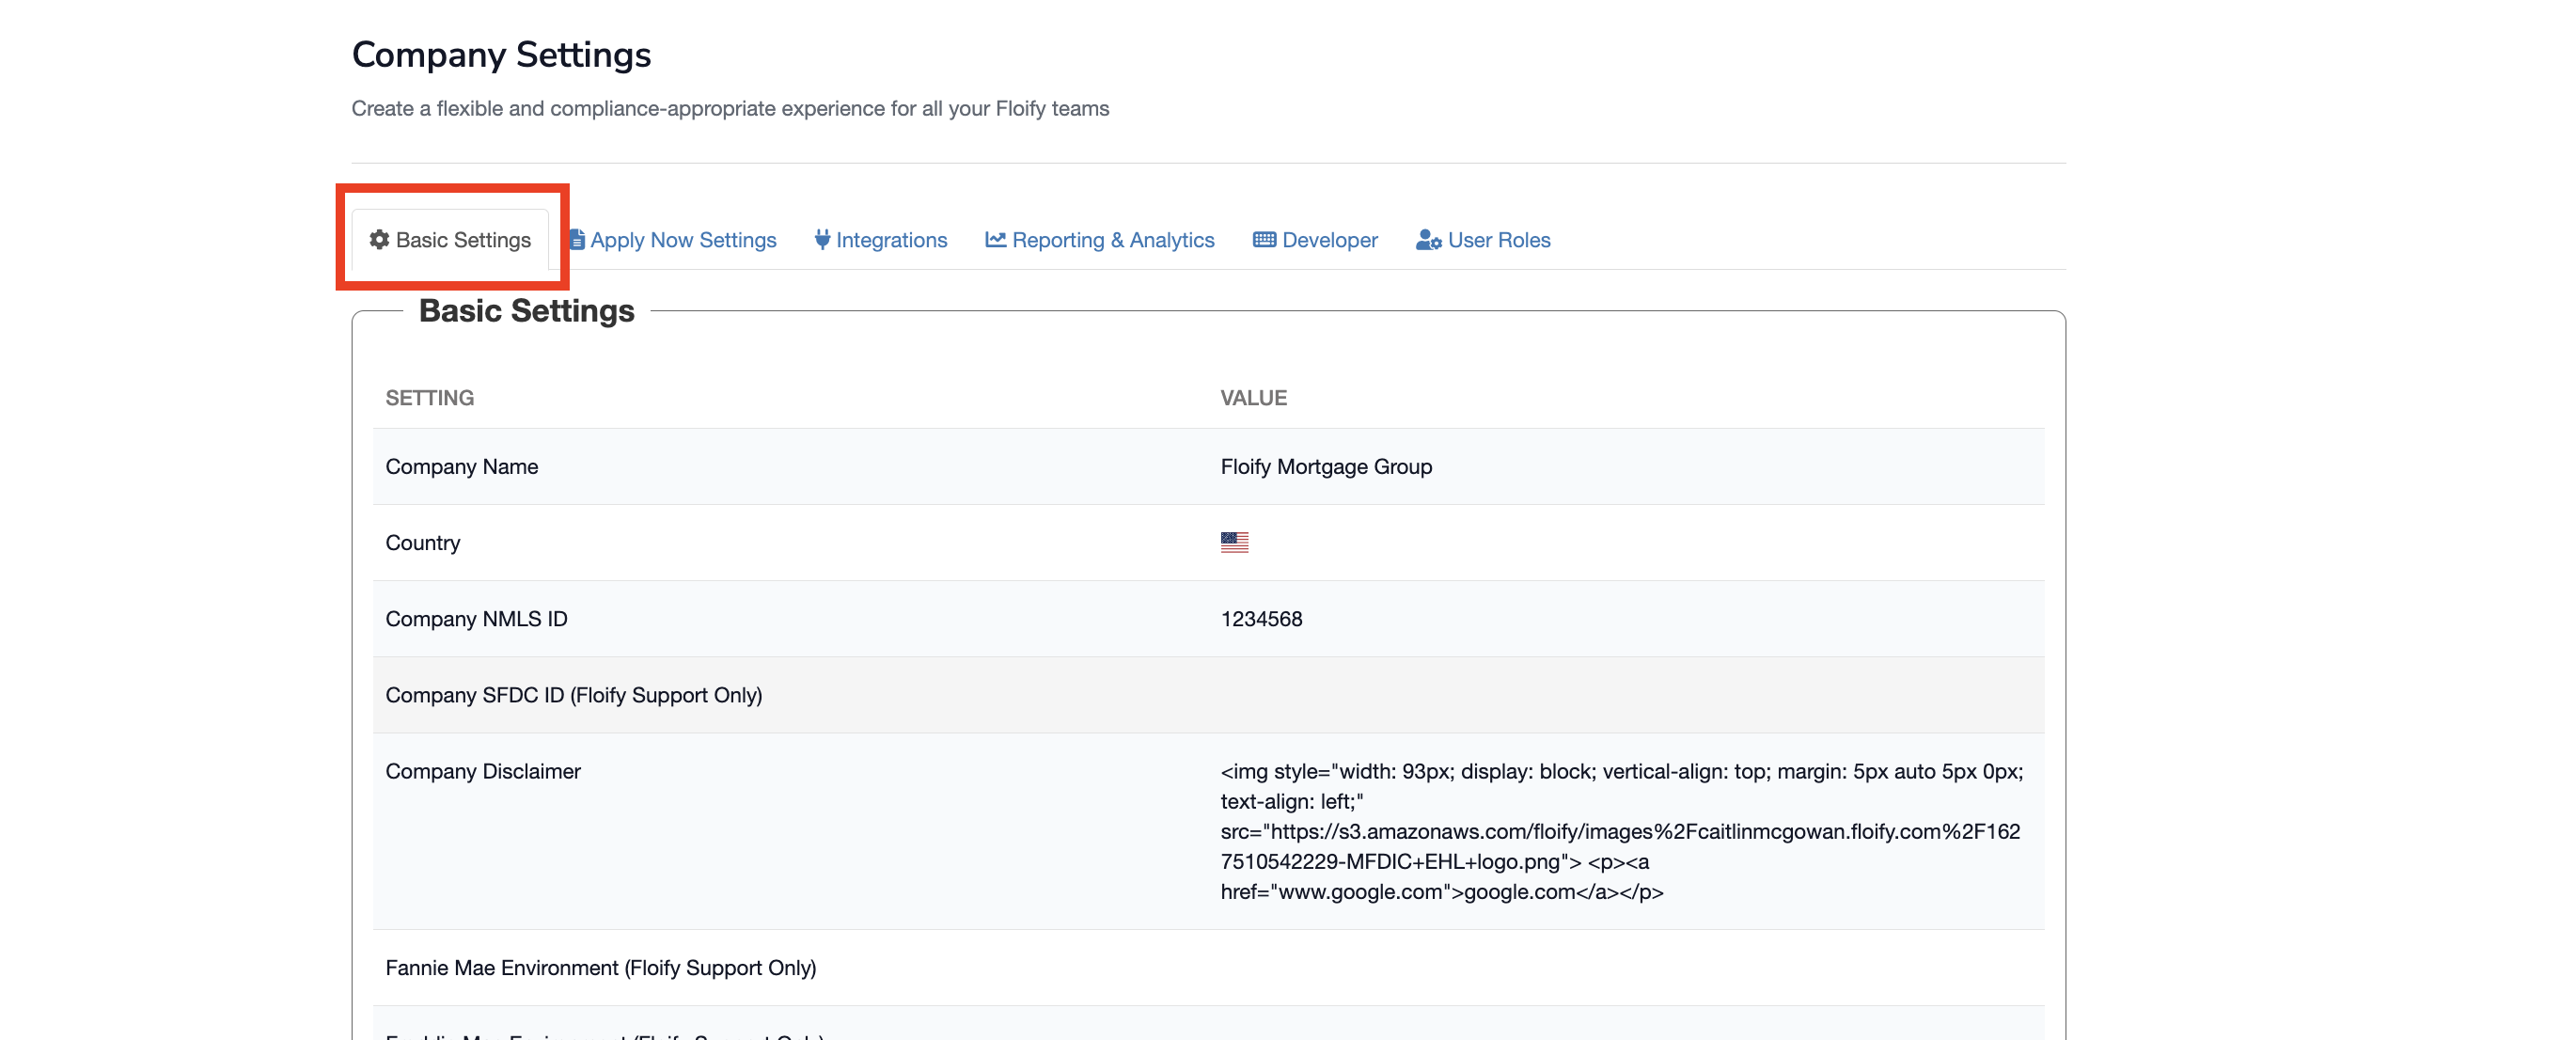
Task: Click the gear icon on Basic Settings tab
Action: pos(379,240)
